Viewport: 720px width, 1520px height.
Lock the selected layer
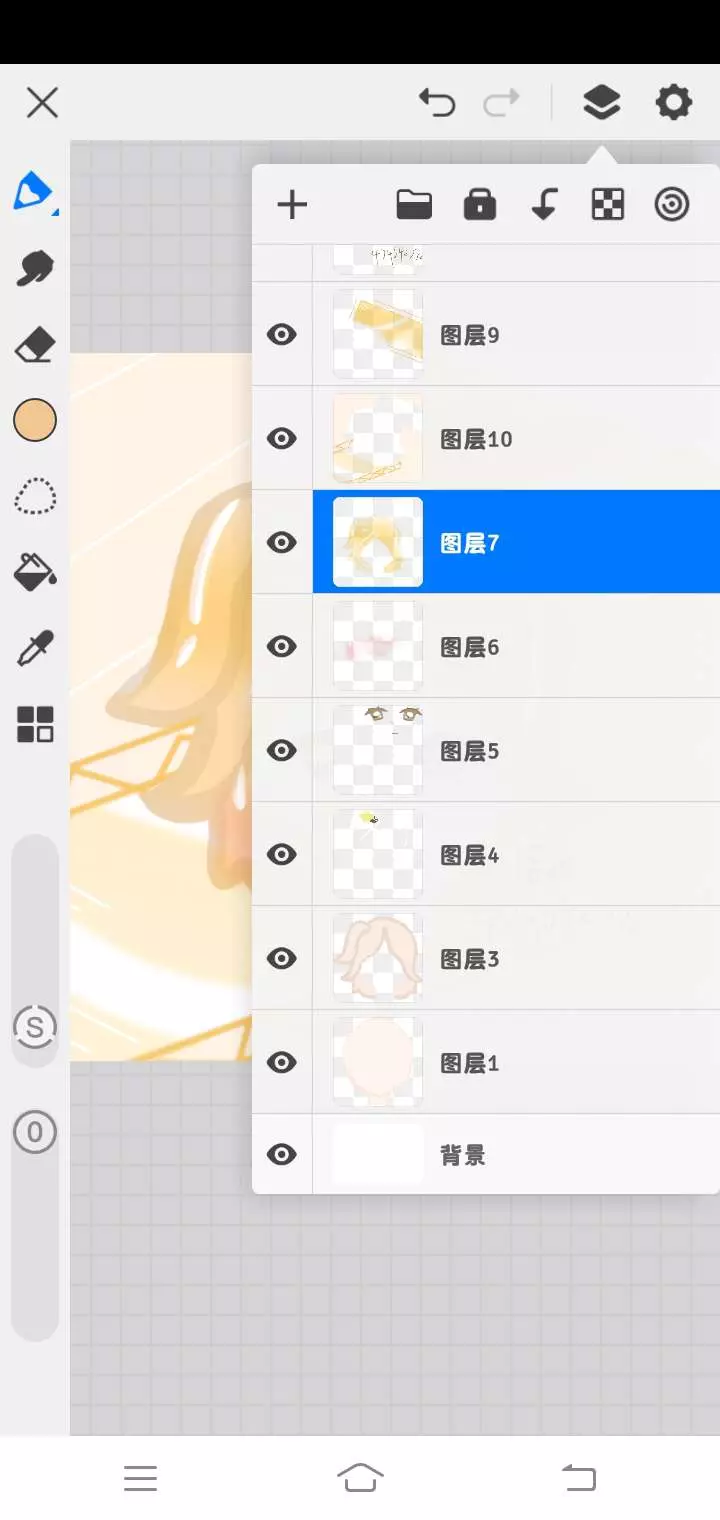coord(480,204)
